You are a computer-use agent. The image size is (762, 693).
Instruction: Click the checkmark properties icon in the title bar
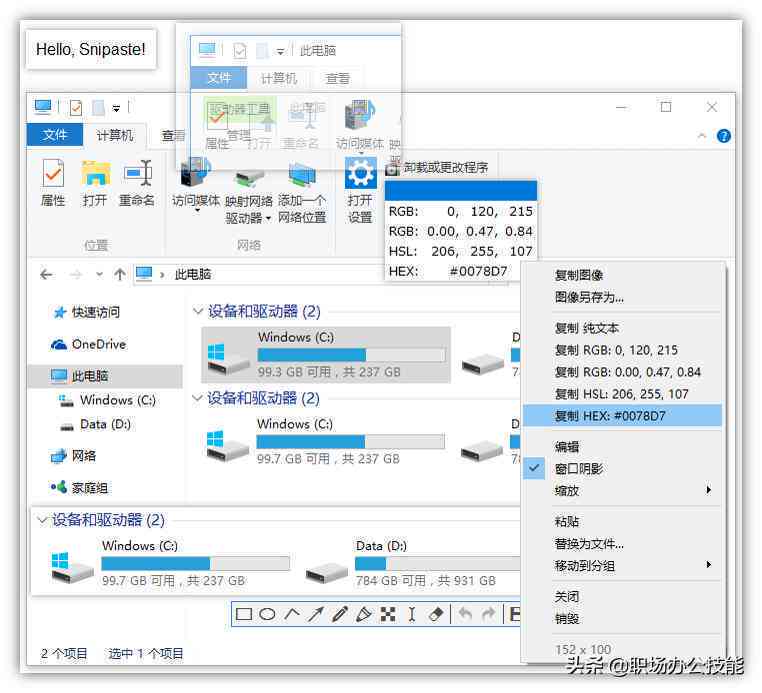tap(76, 107)
